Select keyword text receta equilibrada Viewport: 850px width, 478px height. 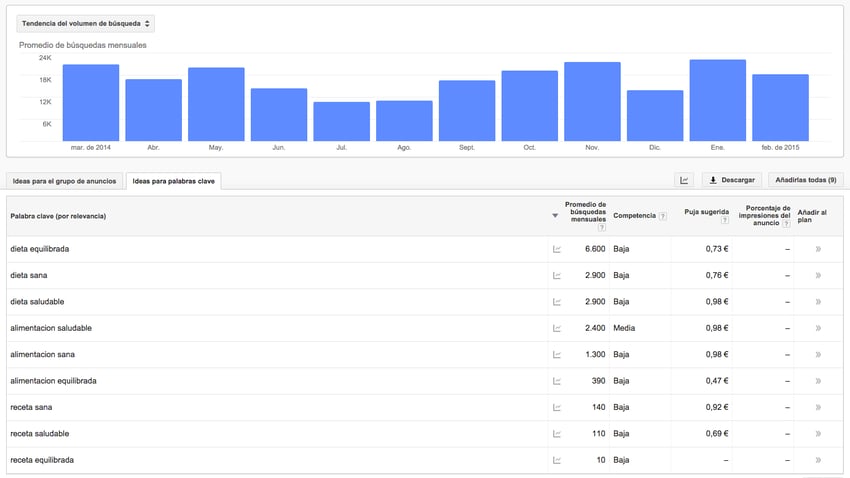tap(42, 460)
